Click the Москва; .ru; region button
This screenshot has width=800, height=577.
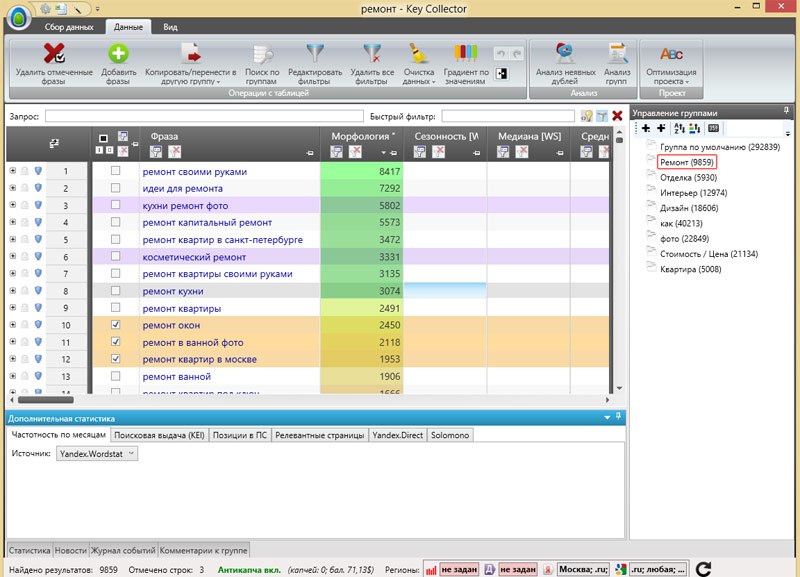[583, 569]
